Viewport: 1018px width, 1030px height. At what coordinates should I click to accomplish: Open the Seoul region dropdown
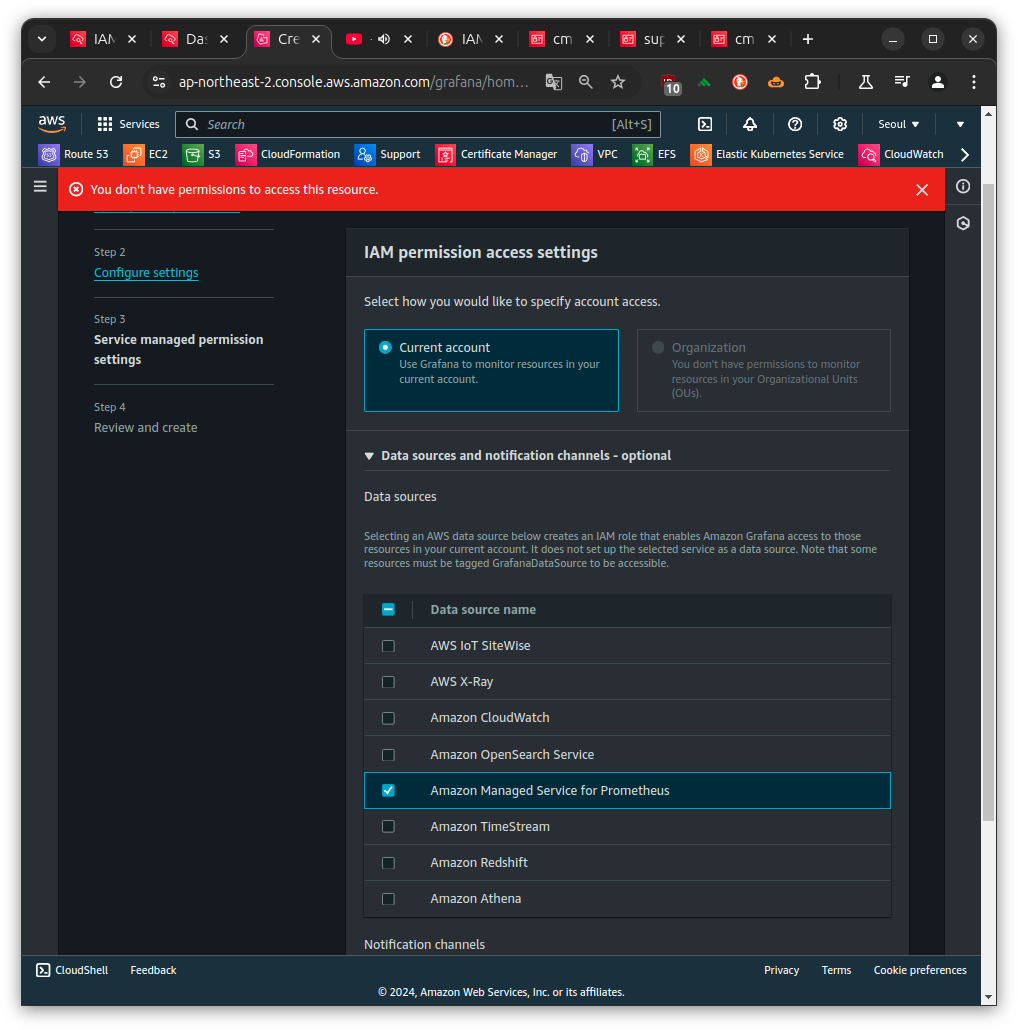[x=898, y=124]
